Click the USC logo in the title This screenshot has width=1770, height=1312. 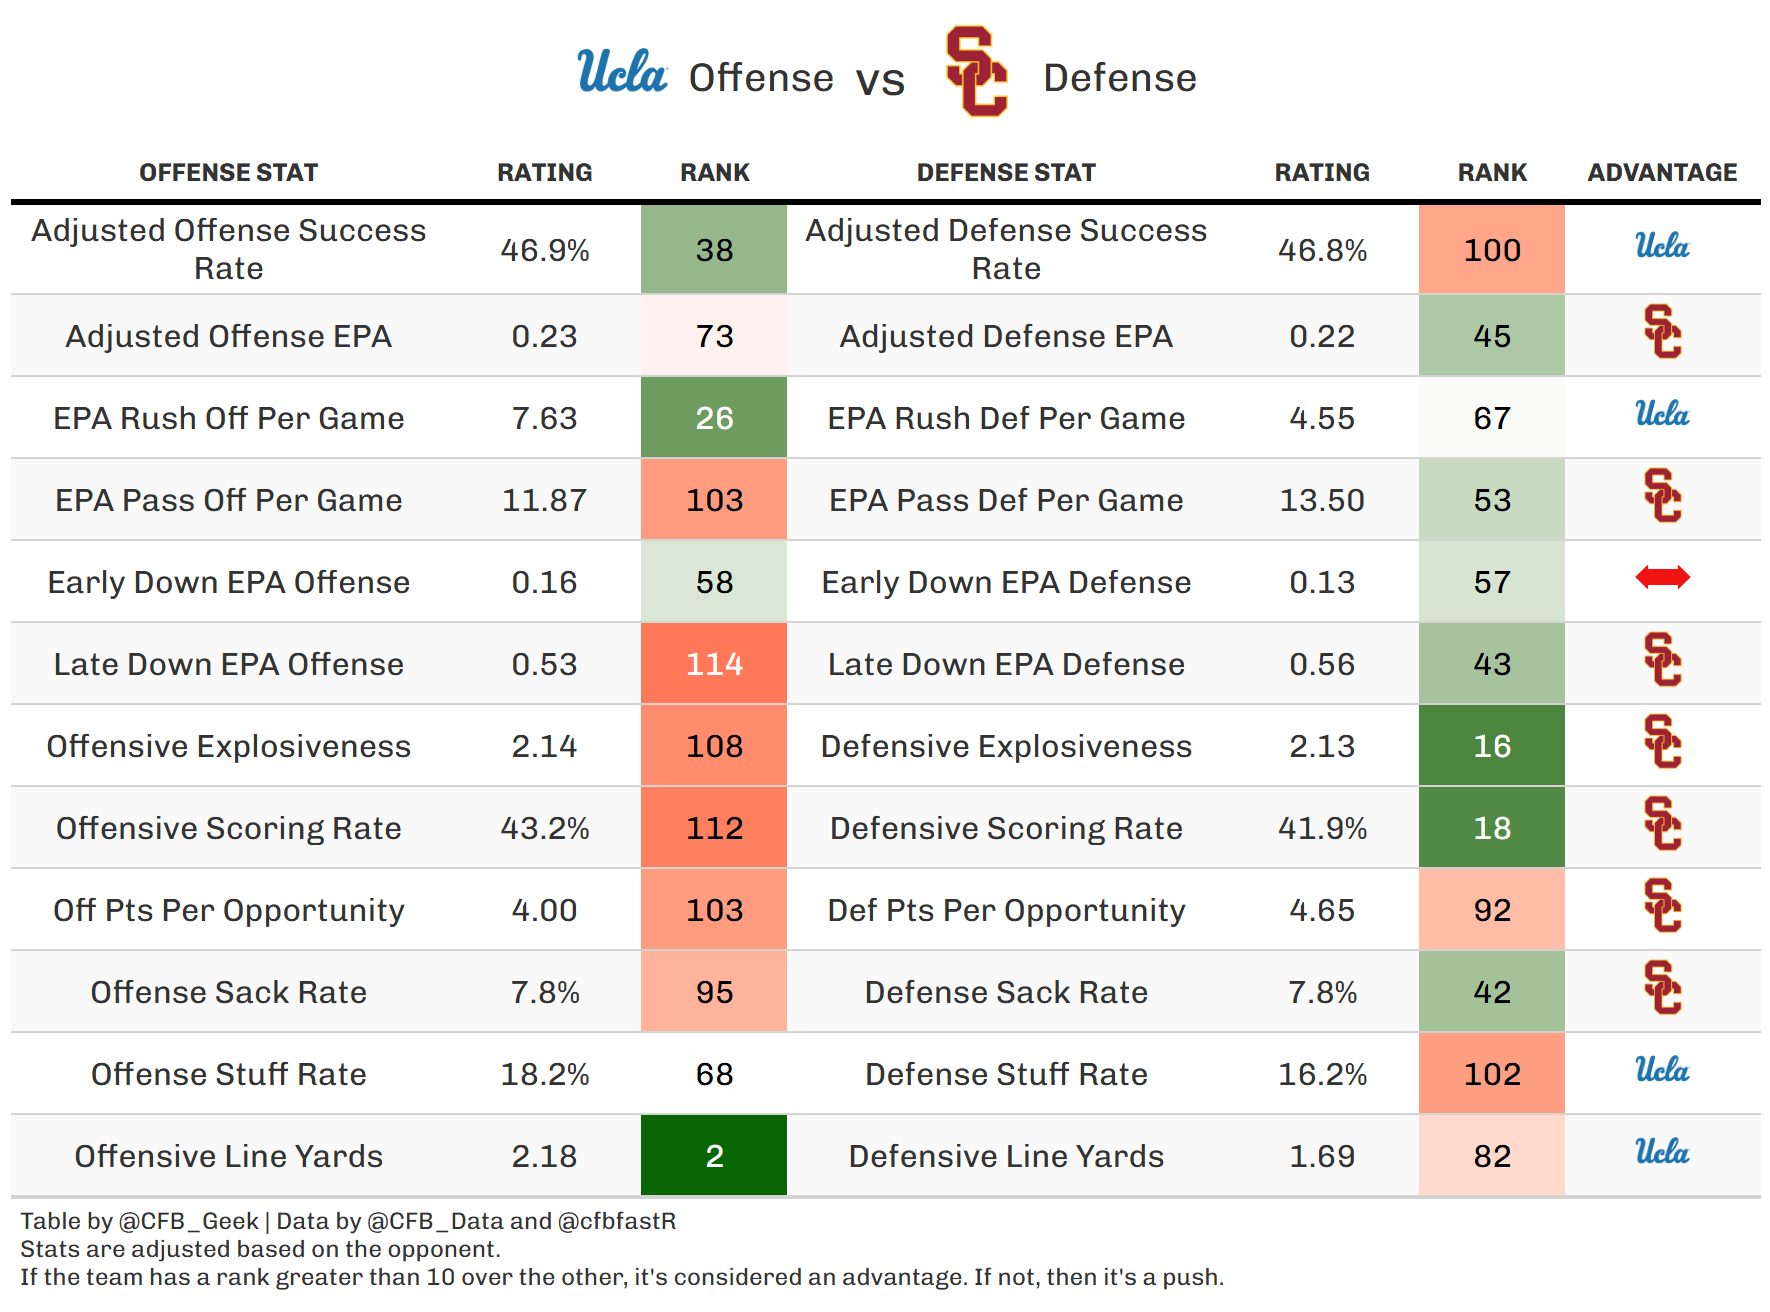[x=976, y=71]
